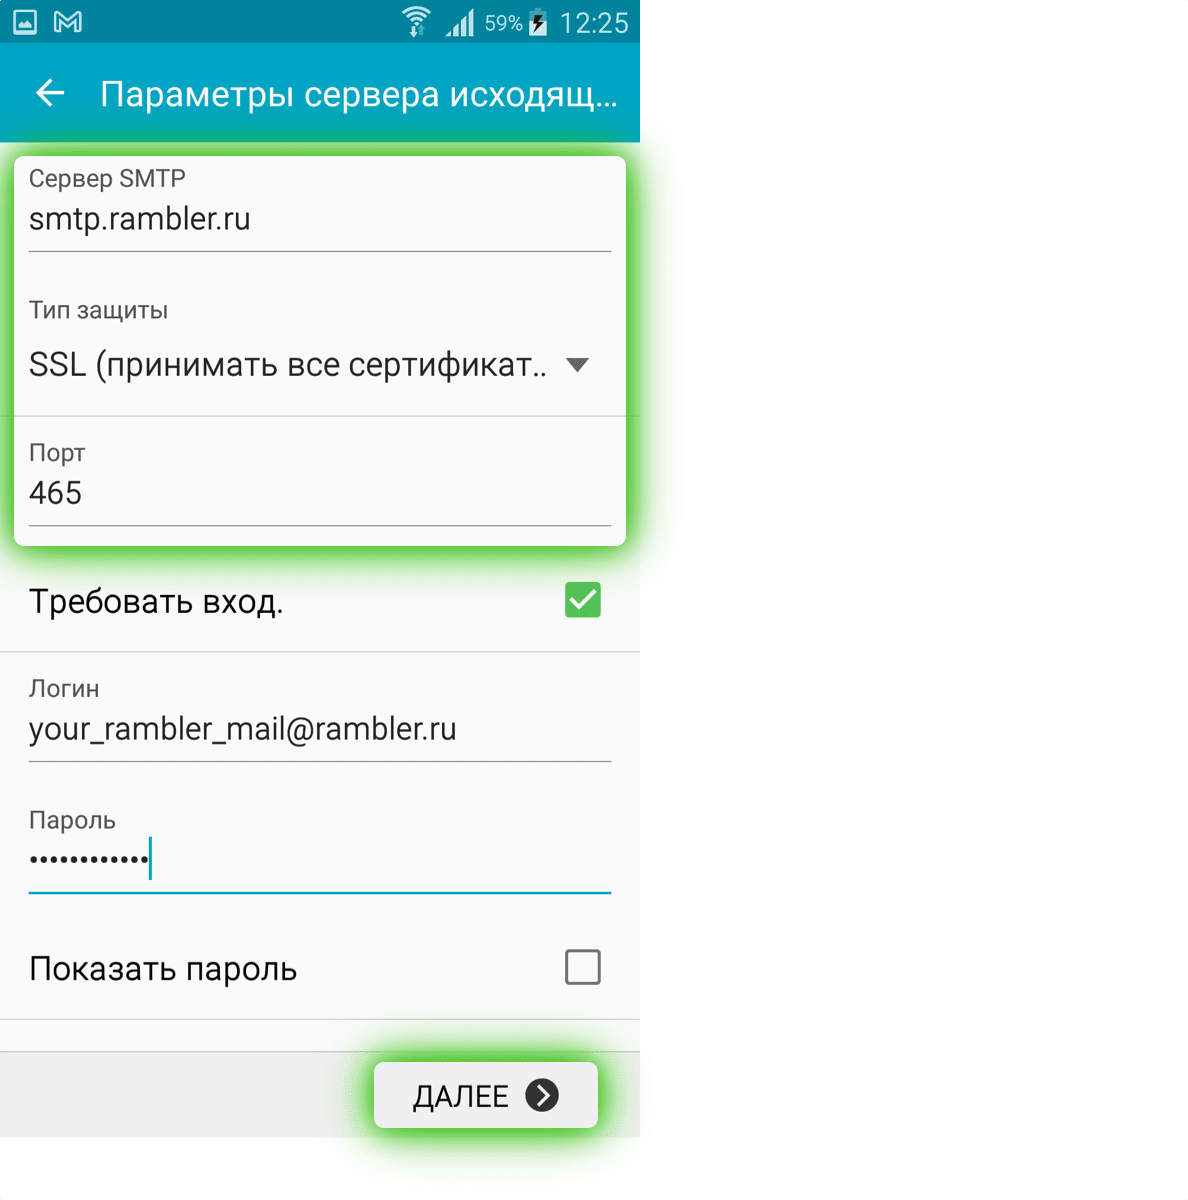The image size is (1188, 1200).
Task: Edit the Логин email address field
Action: (318, 729)
